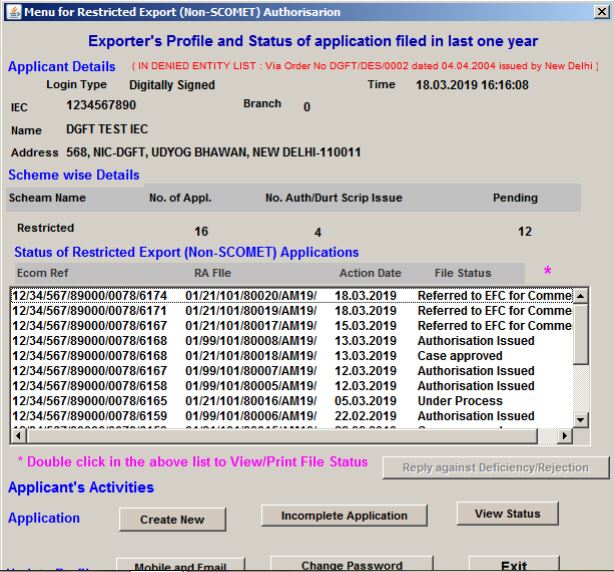Click the No. of Appl. value 16
Viewport: 614px width, 572px height.
[201, 231]
